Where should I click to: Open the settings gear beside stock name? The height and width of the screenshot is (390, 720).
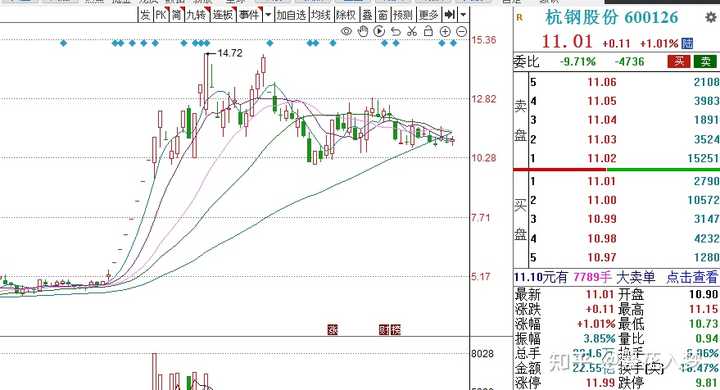pos(710,17)
